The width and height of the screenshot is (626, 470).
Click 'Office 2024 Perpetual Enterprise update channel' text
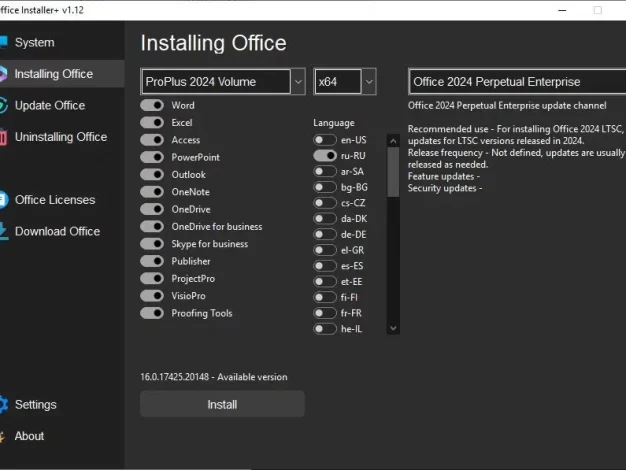[507, 105]
